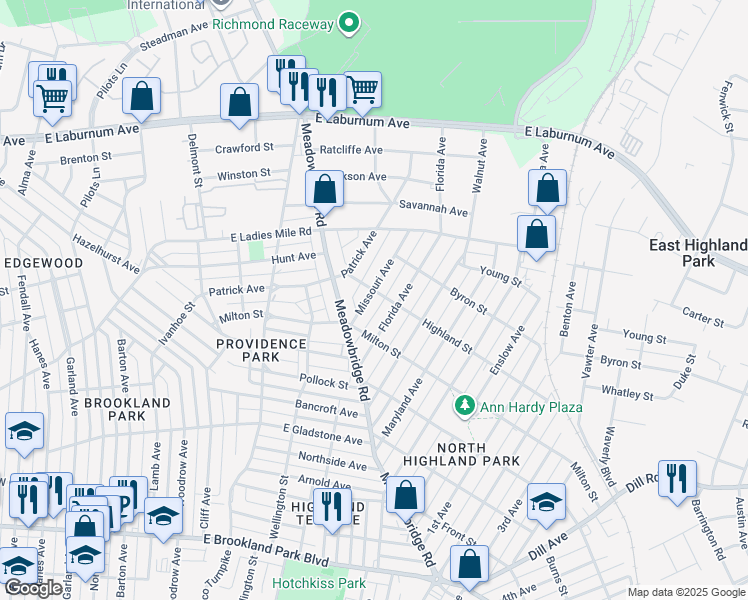This screenshot has width=748, height=600.
Task: Select the shopping bag marker beside Pilots Ln
Action: [142, 97]
